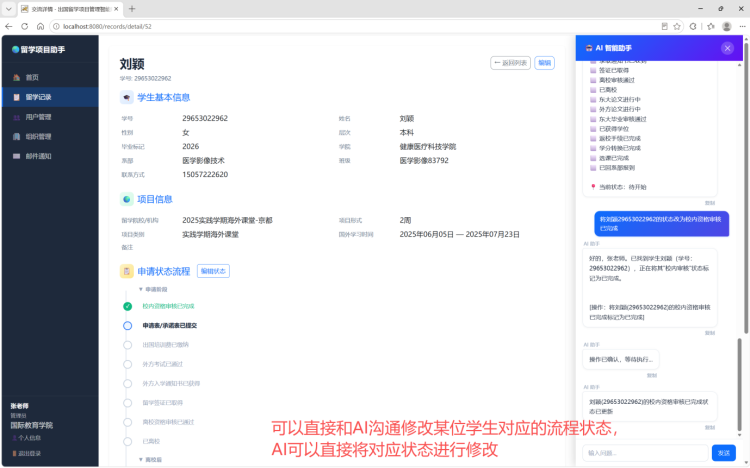
Task: Click the circle for 离校资格审核已通过
Action: (x=127, y=422)
